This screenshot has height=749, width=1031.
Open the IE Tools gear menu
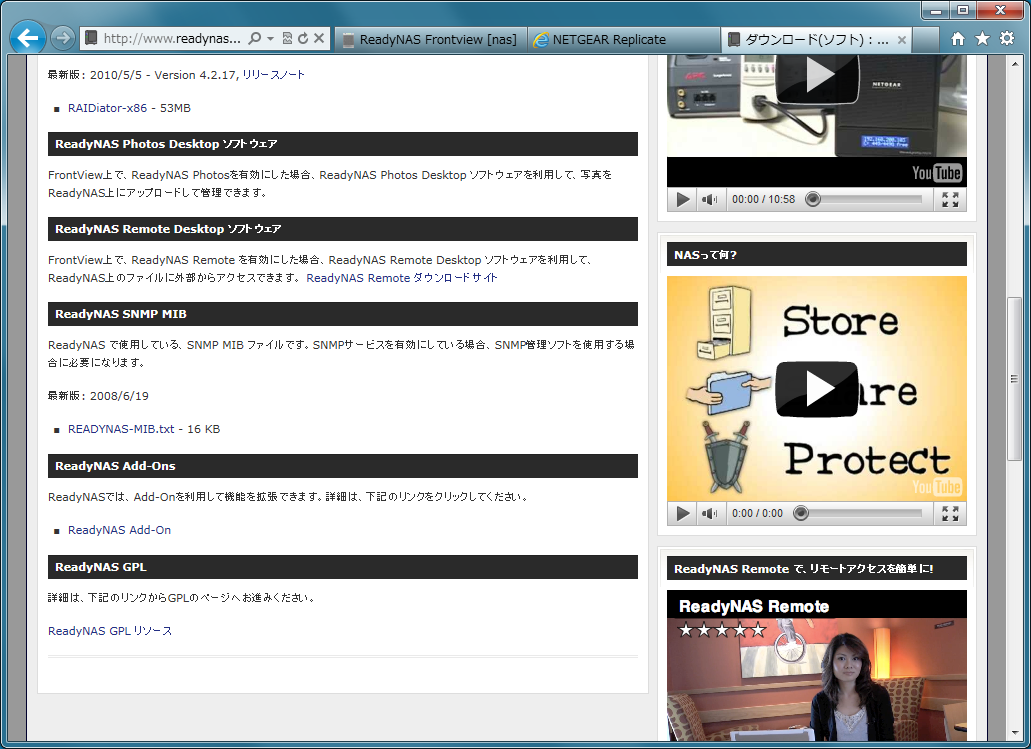(x=1007, y=38)
